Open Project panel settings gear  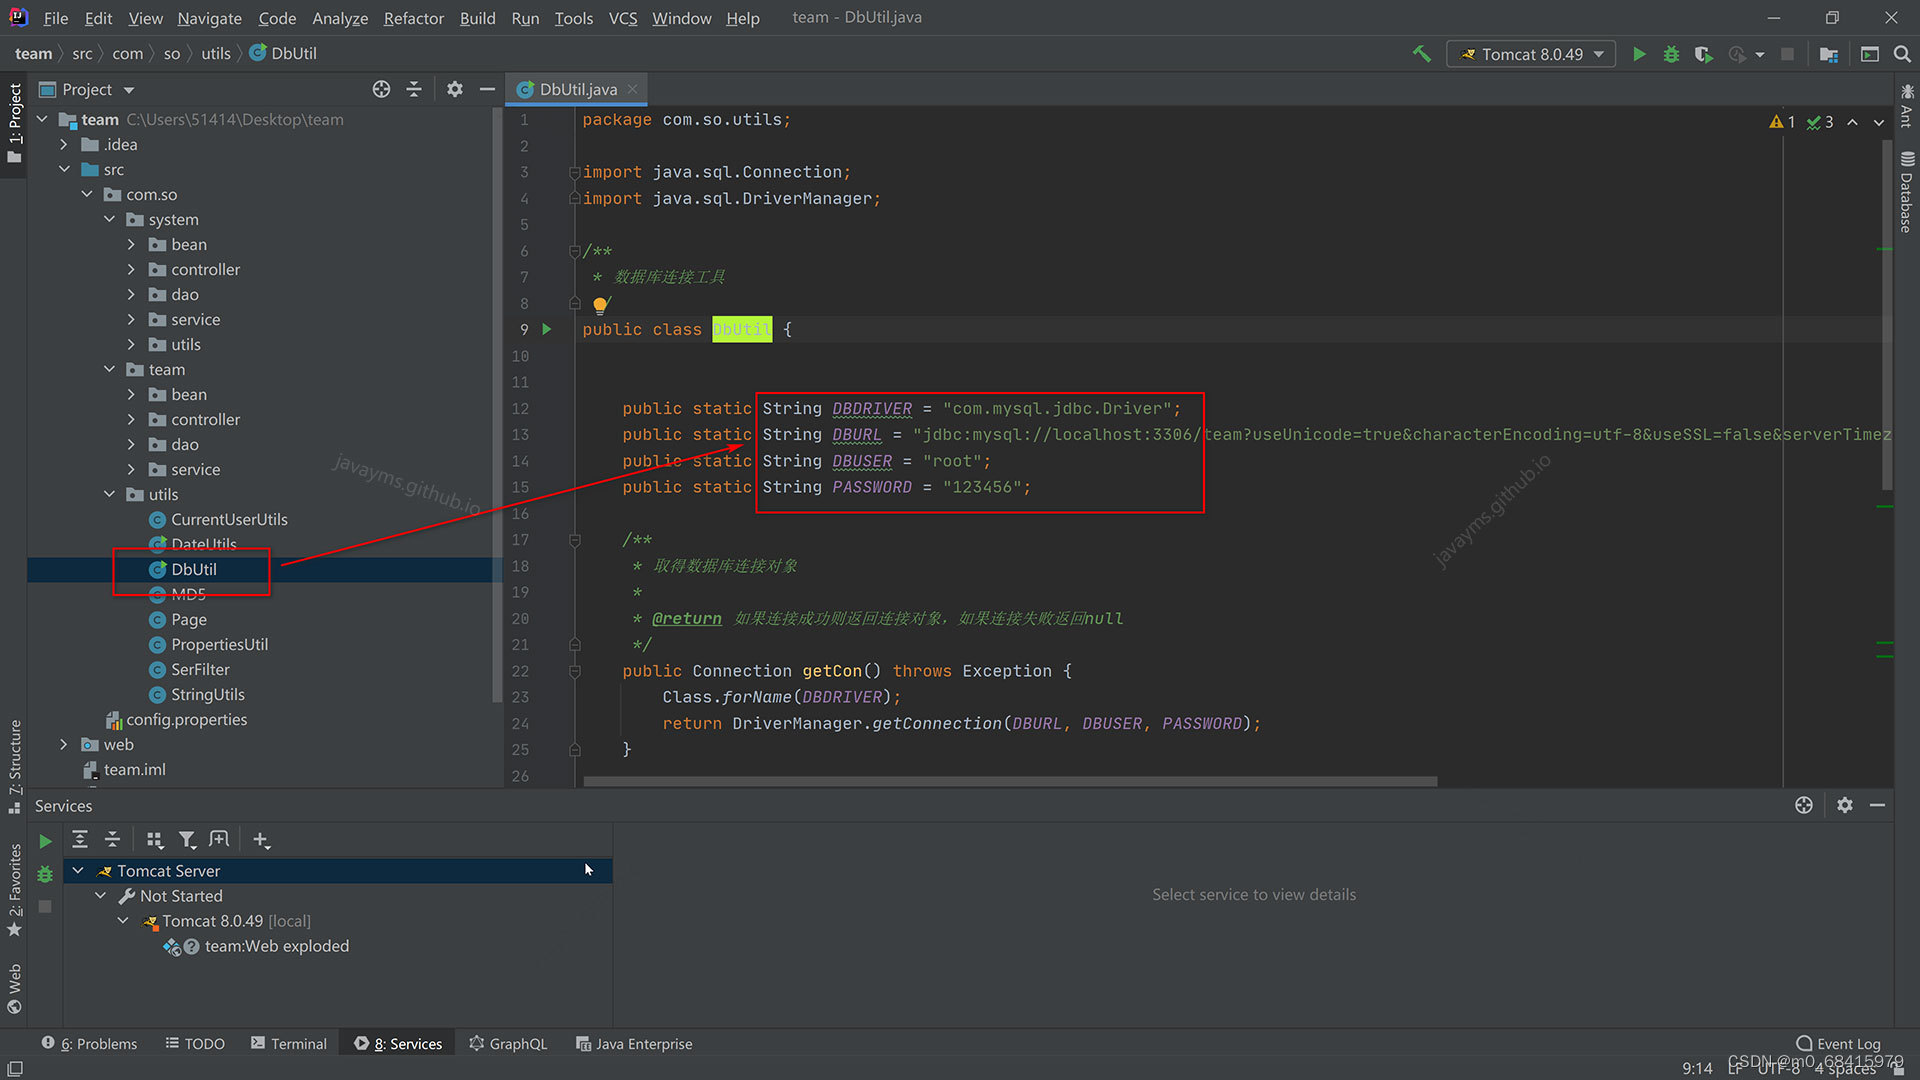pyautogui.click(x=455, y=89)
